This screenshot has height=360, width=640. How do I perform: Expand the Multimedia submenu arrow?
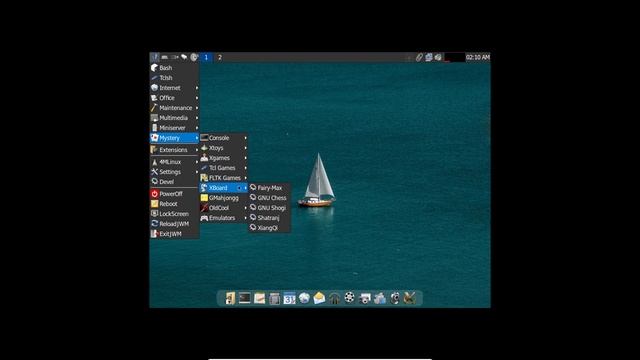pos(197,118)
